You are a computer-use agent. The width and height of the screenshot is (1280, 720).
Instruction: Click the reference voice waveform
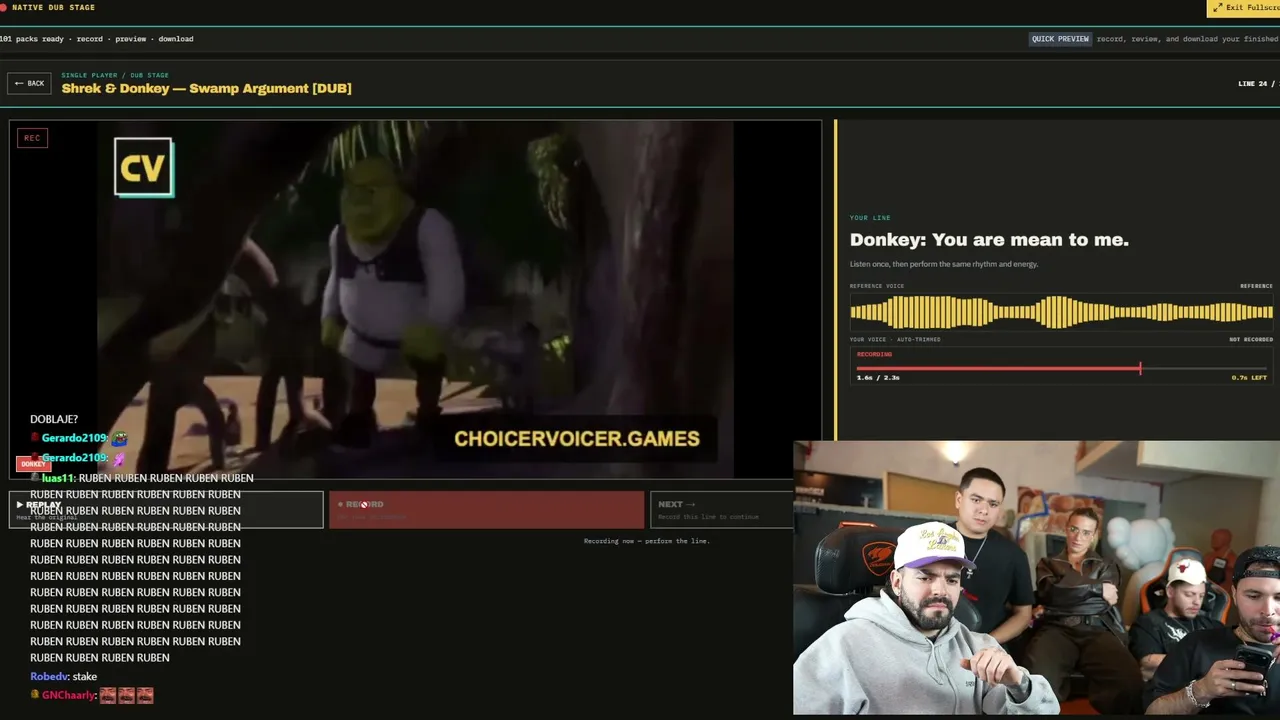pos(1061,312)
